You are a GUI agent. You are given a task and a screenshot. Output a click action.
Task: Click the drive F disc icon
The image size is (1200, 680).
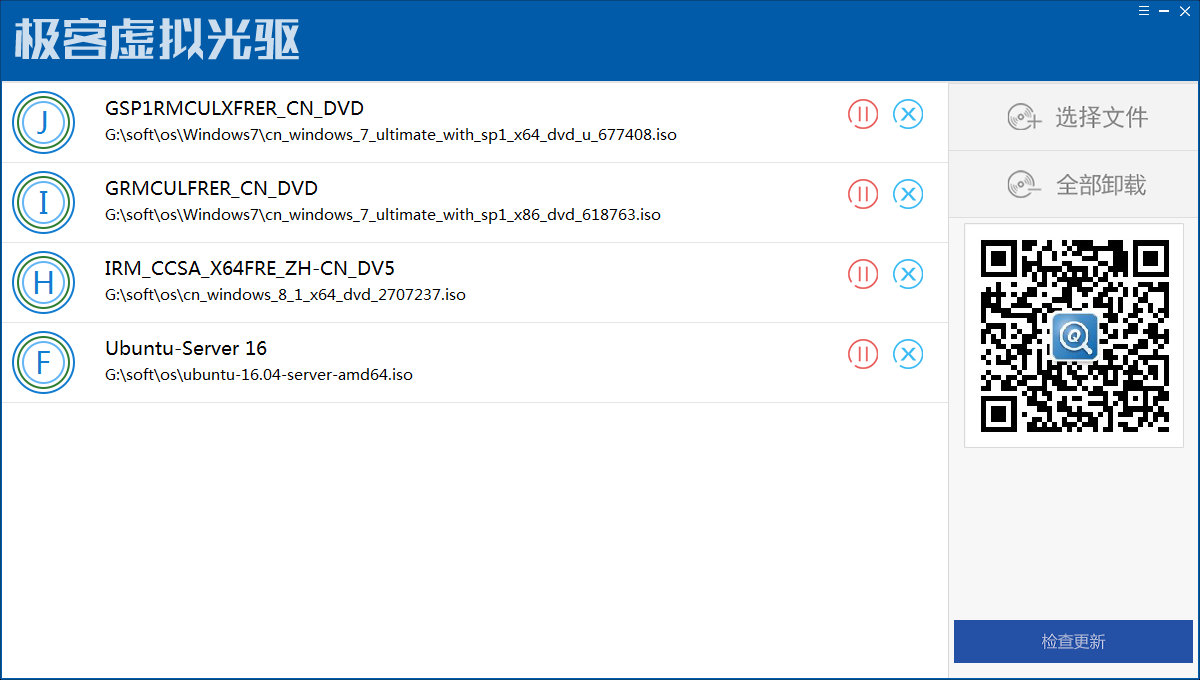click(43, 362)
